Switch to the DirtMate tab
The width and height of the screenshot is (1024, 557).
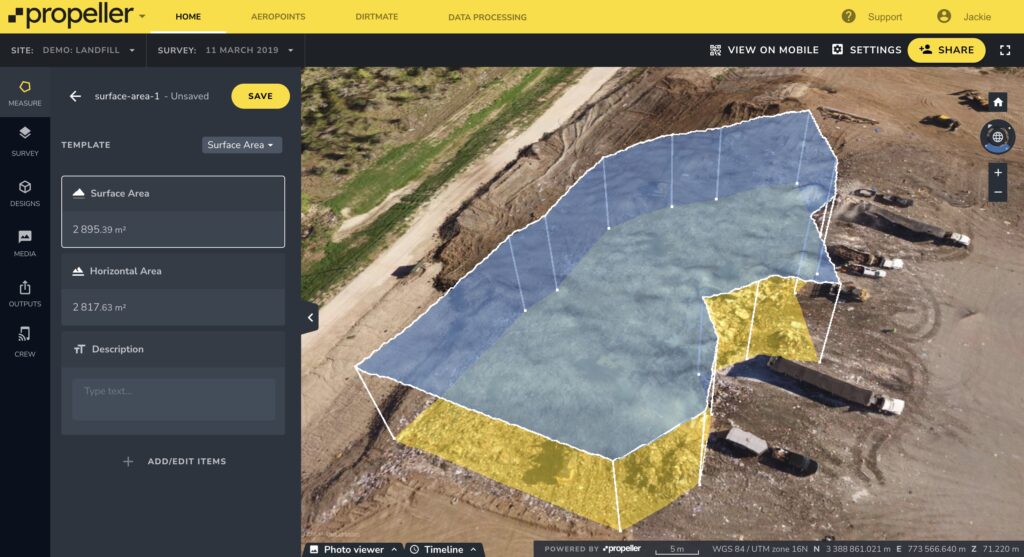[377, 17]
